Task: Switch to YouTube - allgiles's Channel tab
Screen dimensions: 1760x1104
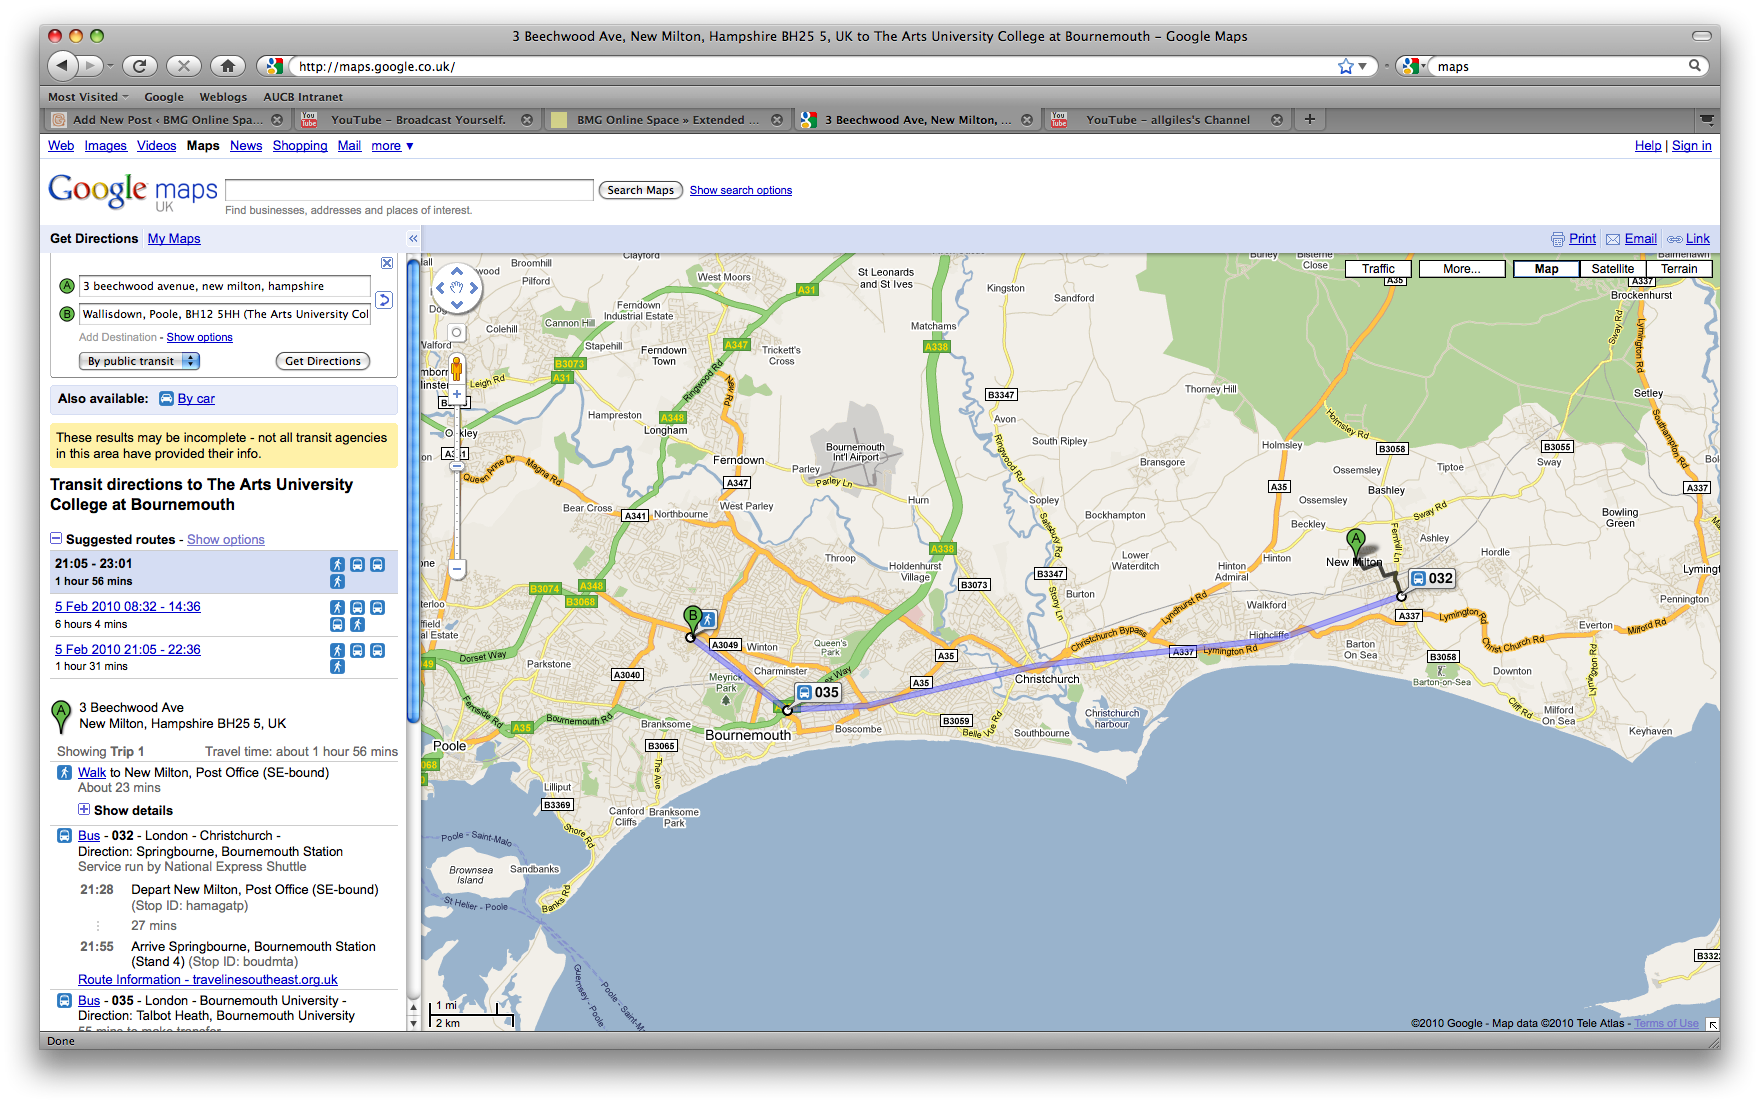Action: click(x=1168, y=119)
